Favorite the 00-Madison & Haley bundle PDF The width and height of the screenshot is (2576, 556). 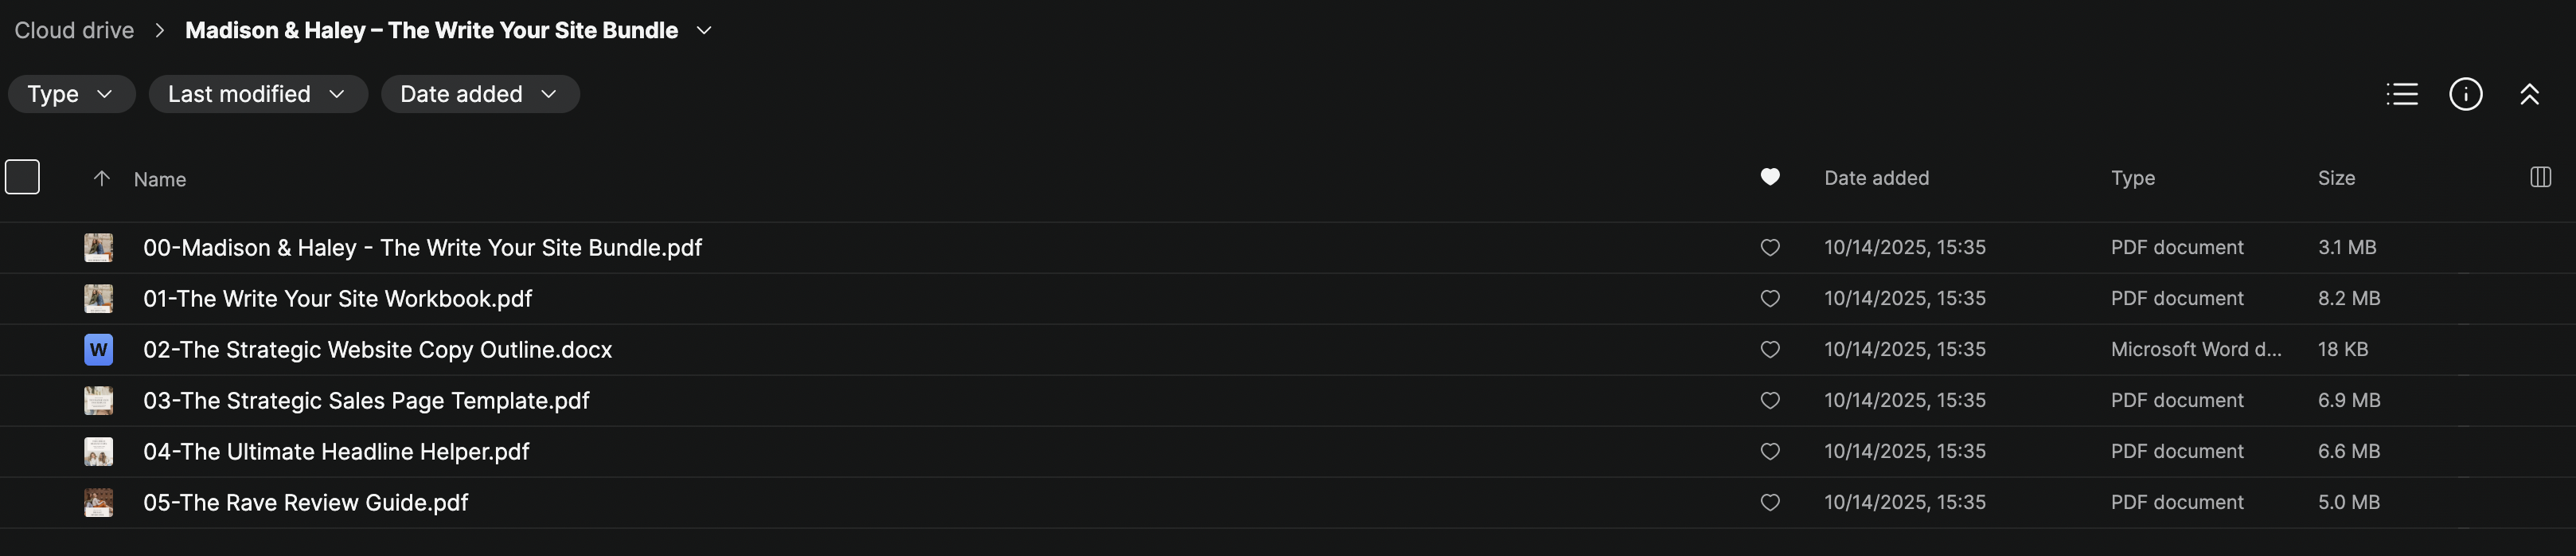1770,248
